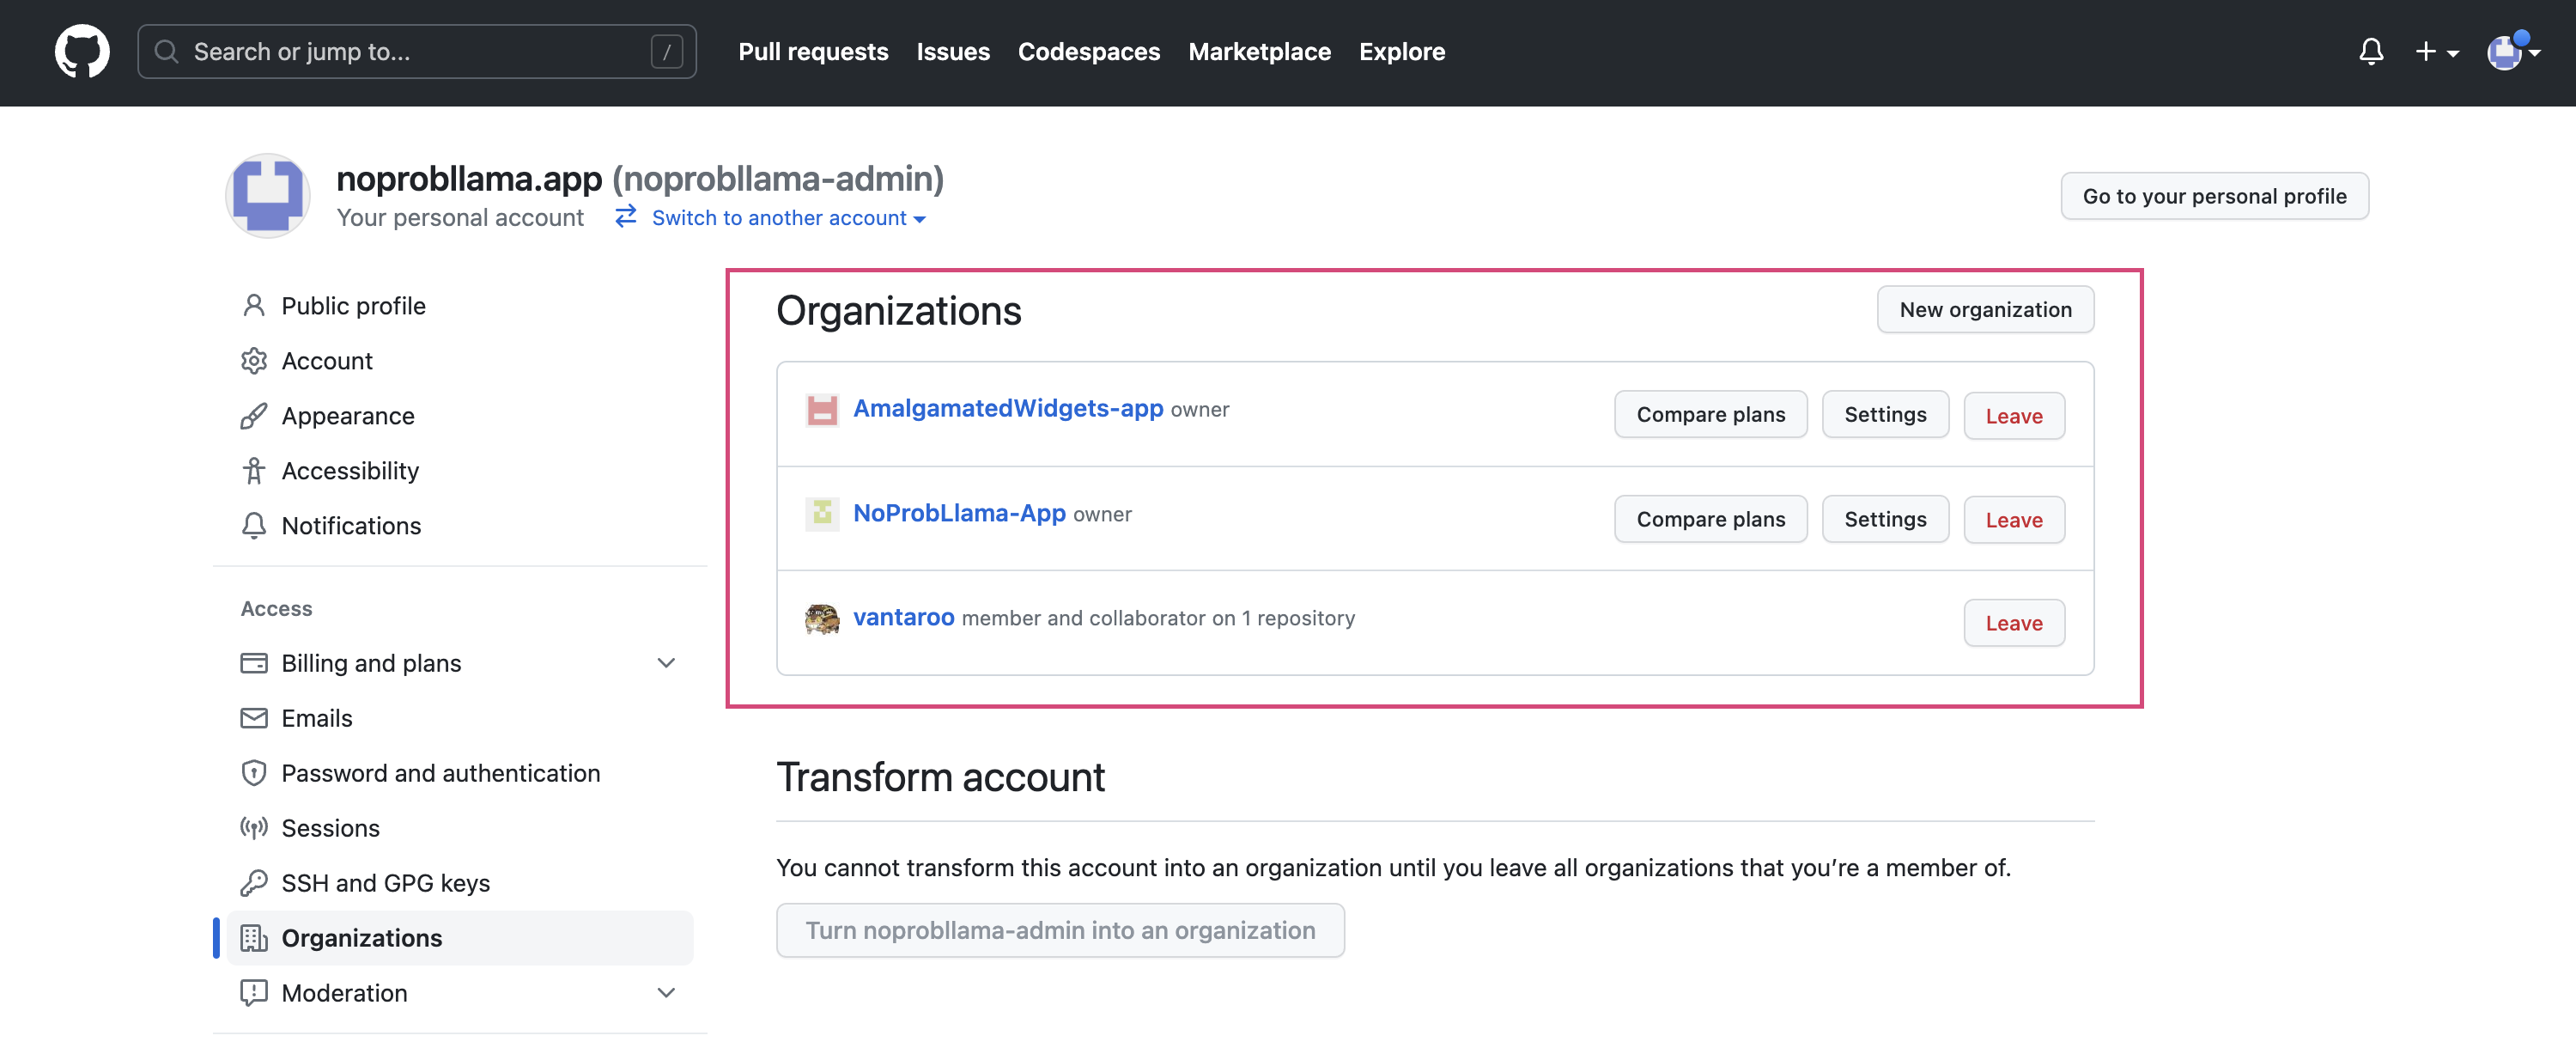
Task: Focus the Search or jump to field
Action: [416, 52]
